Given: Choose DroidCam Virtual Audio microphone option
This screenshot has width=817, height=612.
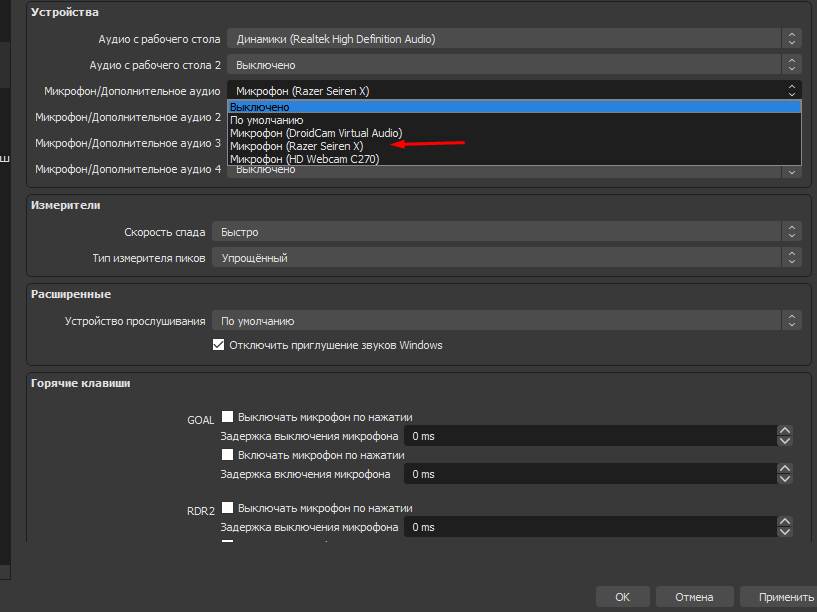Looking at the screenshot, I should pos(315,133).
